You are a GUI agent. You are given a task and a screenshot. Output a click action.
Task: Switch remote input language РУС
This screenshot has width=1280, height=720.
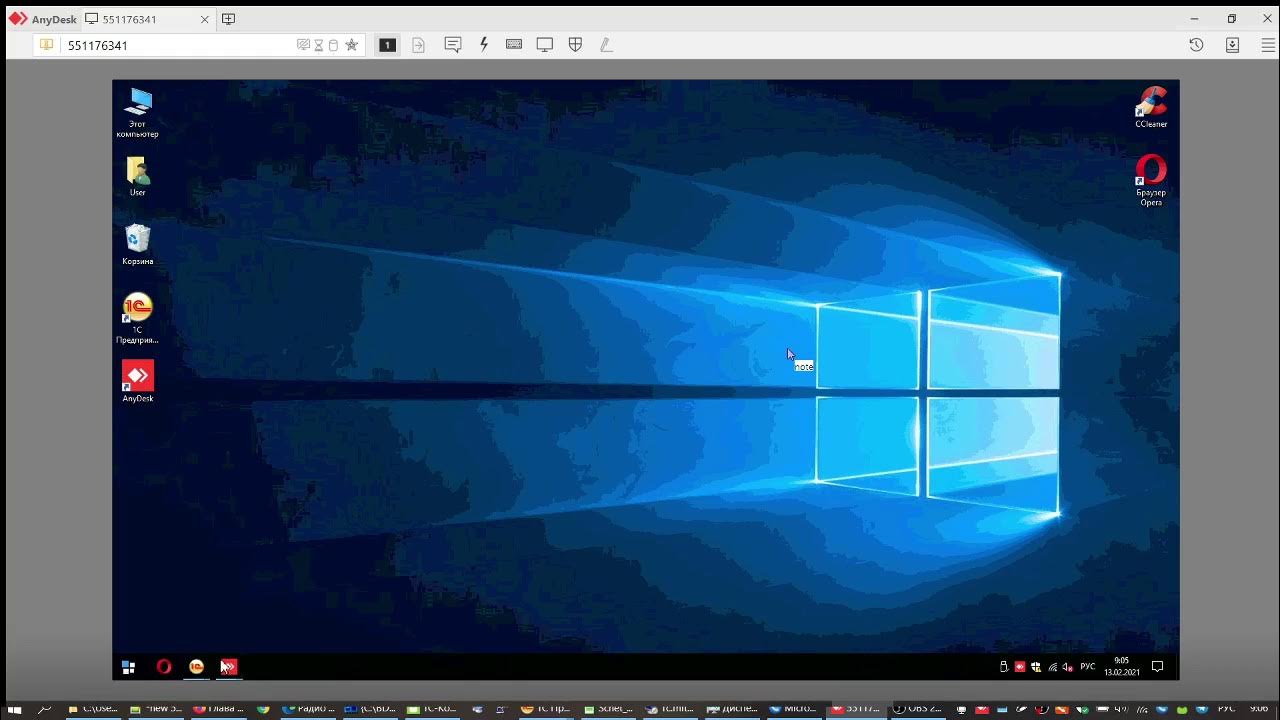[1088, 667]
